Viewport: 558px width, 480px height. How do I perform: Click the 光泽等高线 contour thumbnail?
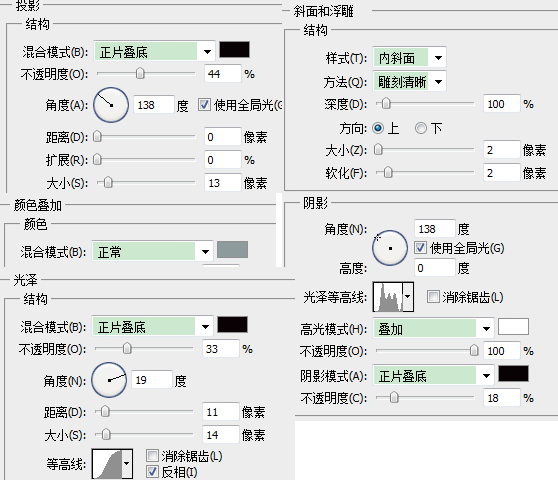(388, 297)
